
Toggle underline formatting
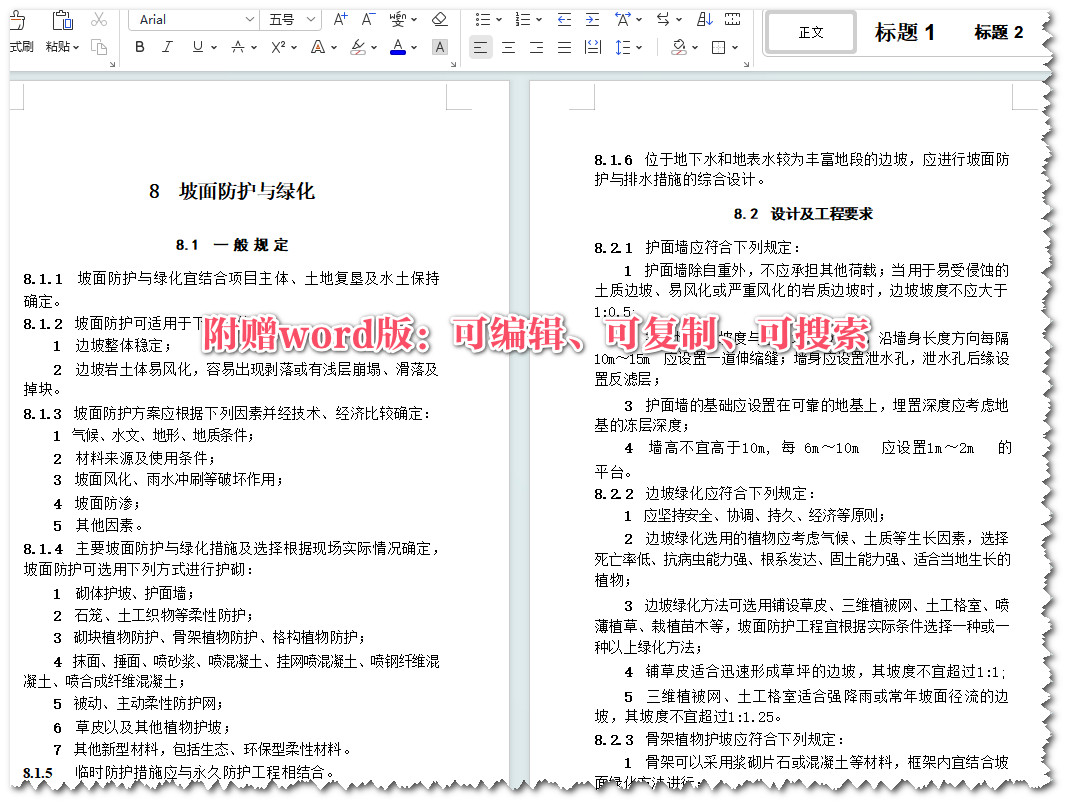click(x=196, y=47)
